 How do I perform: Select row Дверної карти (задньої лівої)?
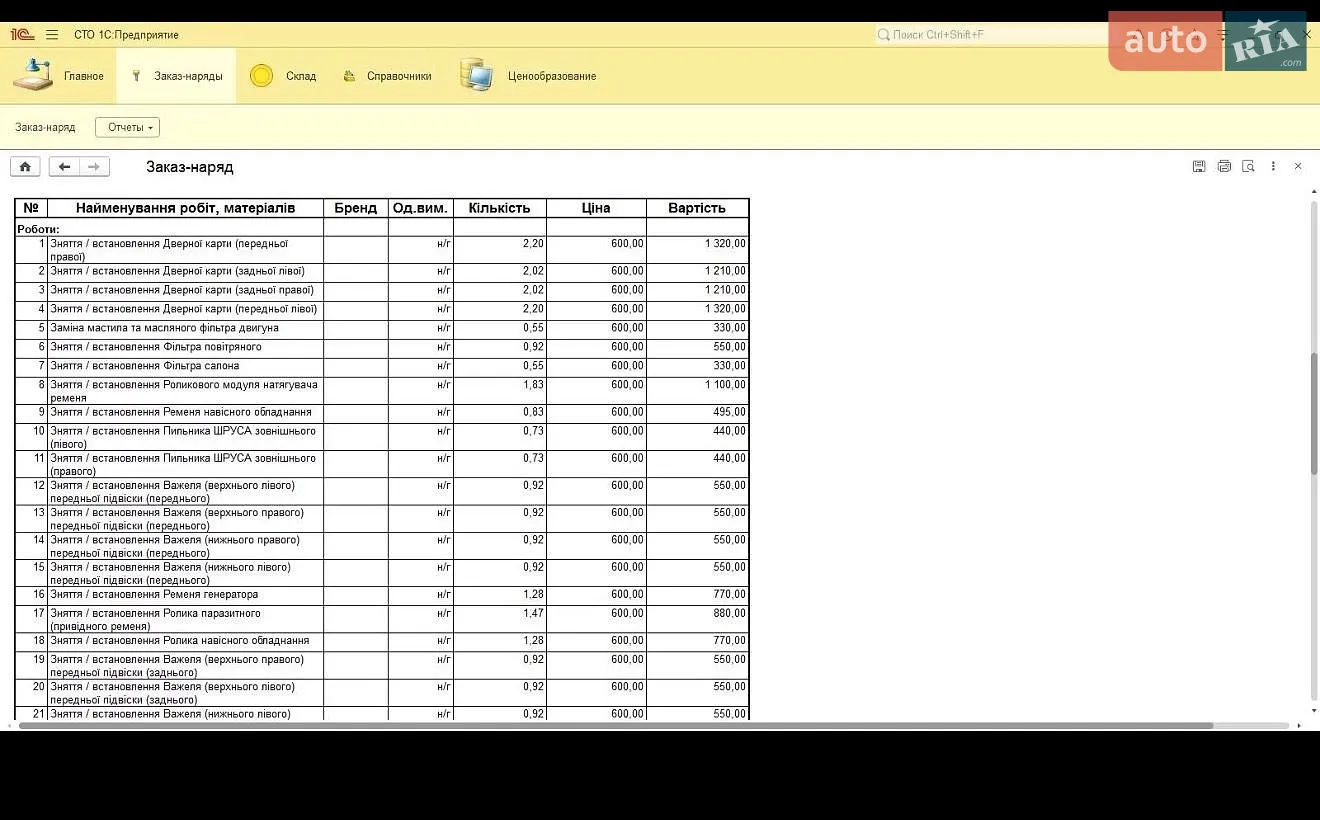click(381, 272)
